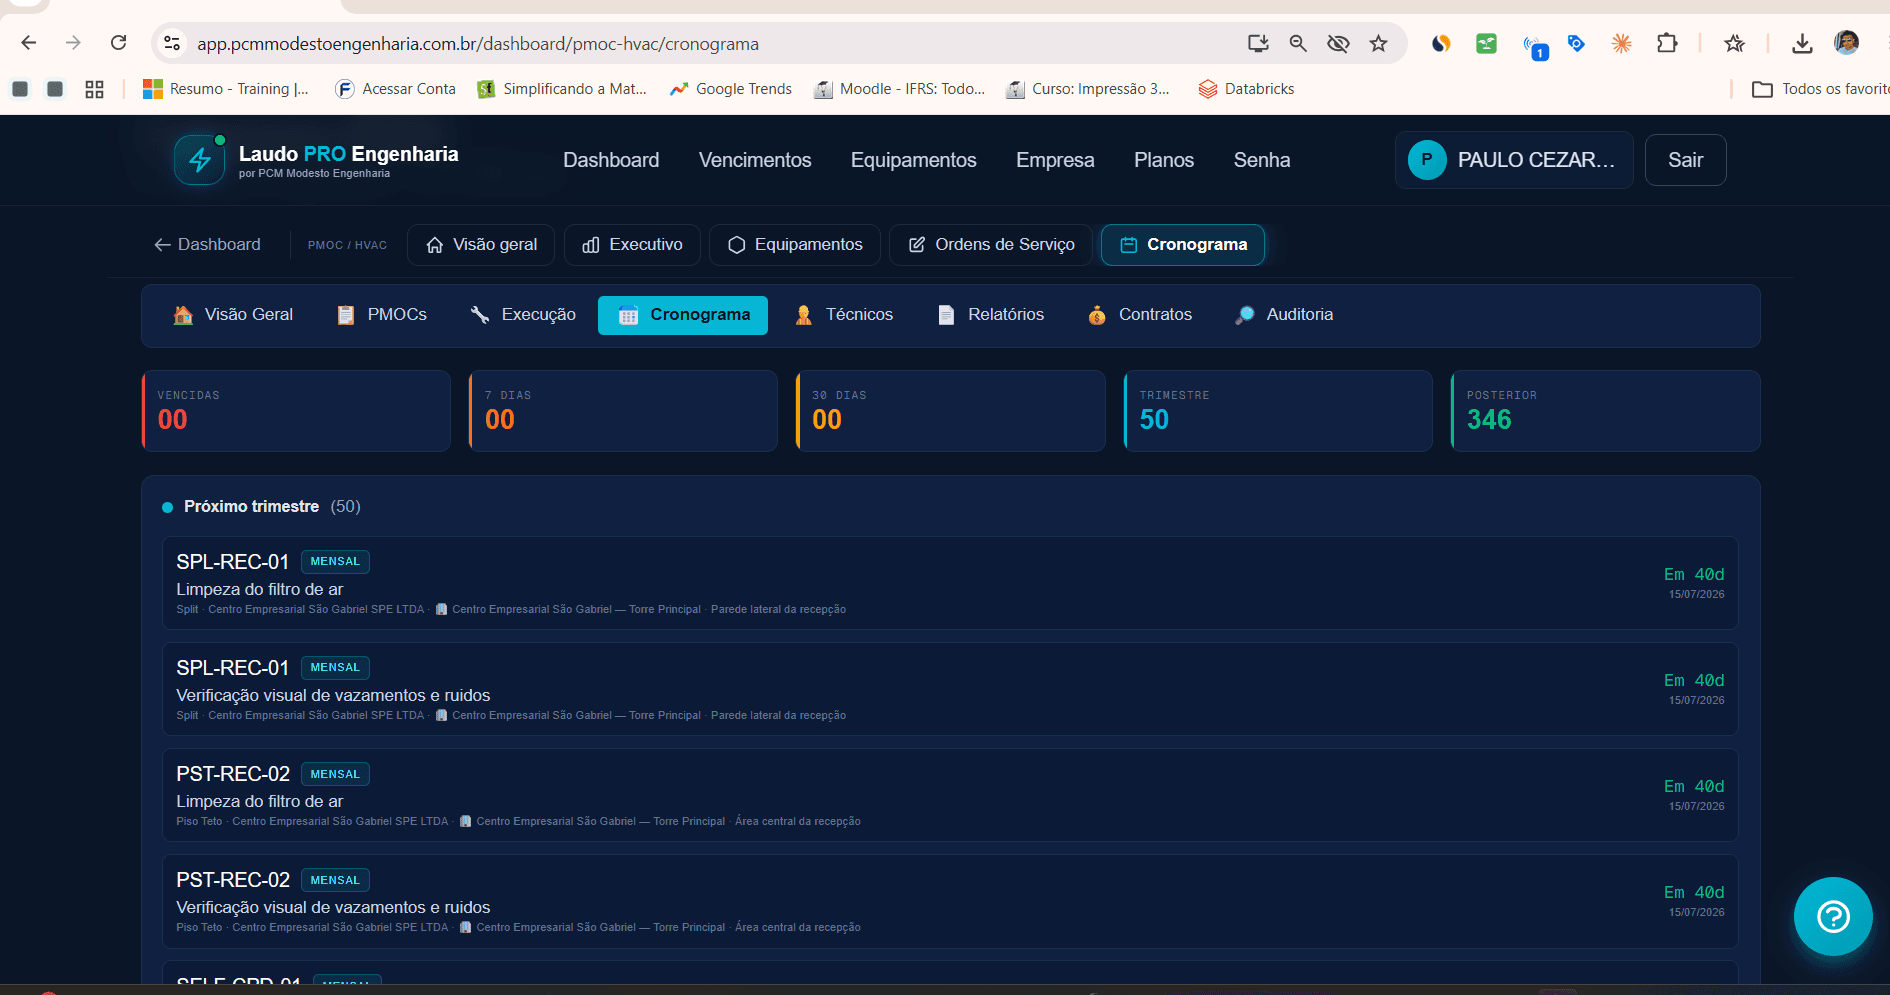Viewport: 1890px width, 995px height.
Task: Open PST-REC-02 Verificação visual de vazamentos
Action: tap(950, 901)
